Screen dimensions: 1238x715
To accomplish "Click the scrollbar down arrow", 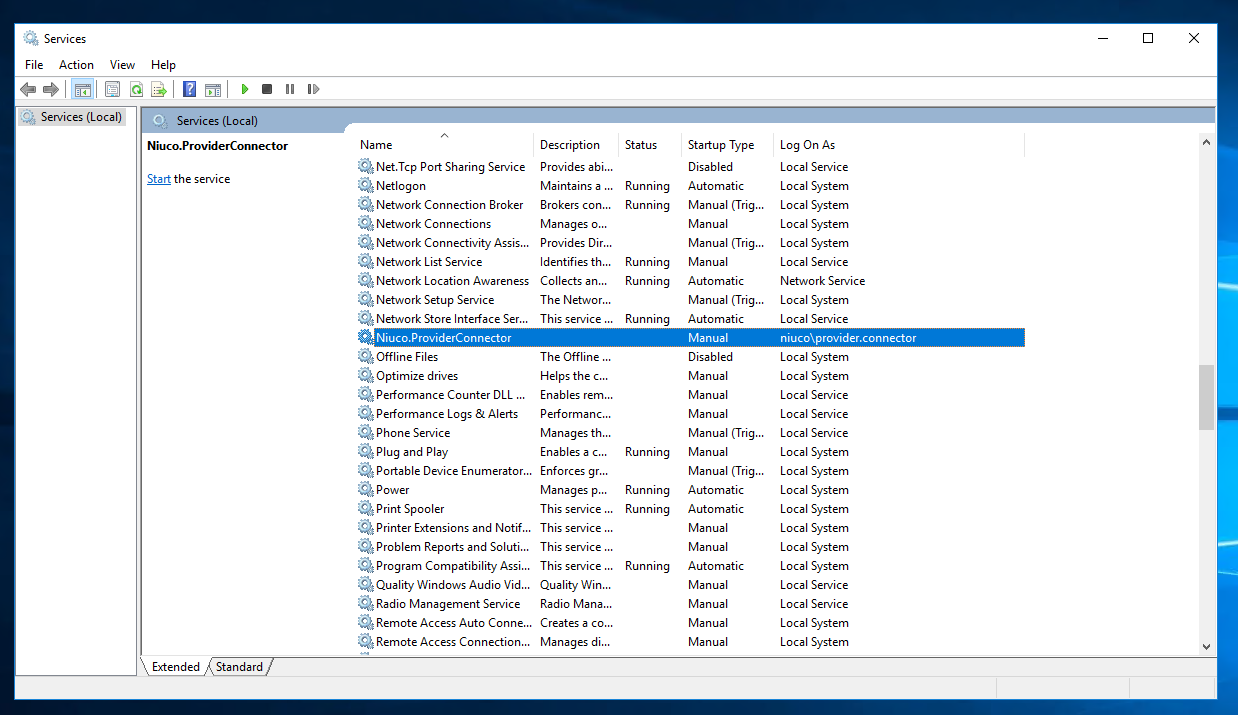I will click(x=1206, y=647).
